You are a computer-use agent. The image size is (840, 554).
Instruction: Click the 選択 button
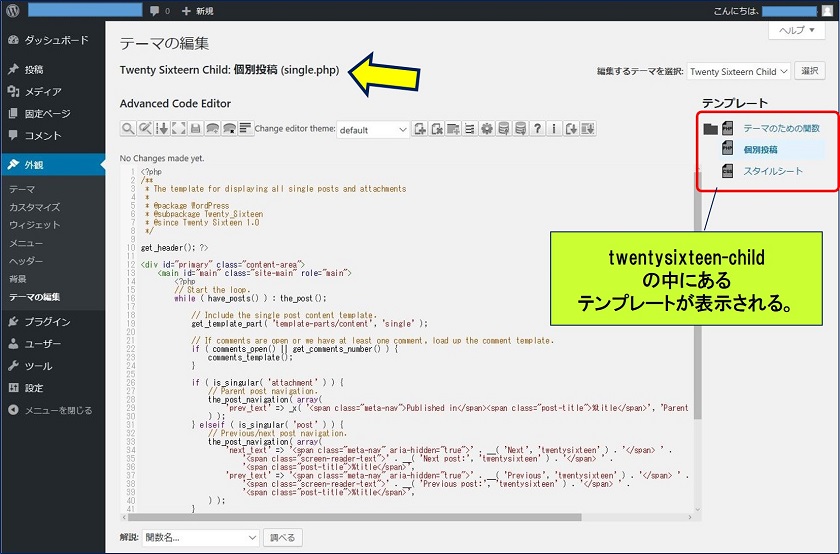coord(809,71)
